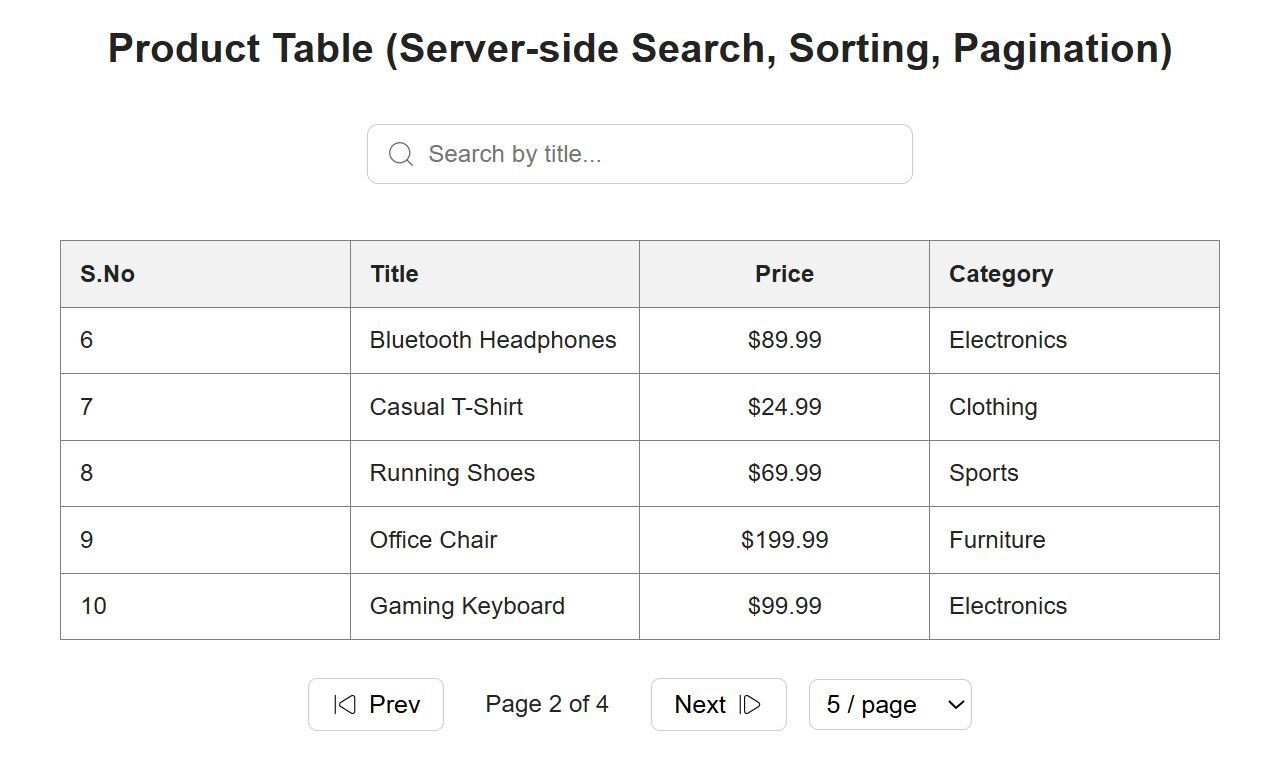Click the Page 2 of 4 indicator
This screenshot has width=1279, height=760.
tap(547, 704)
